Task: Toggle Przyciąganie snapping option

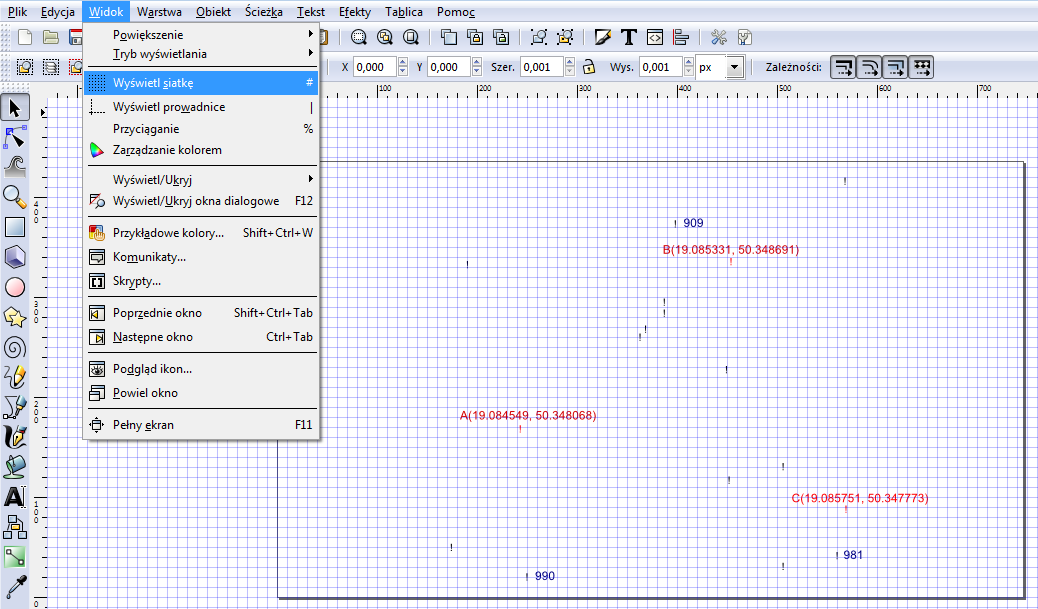Action: (x=201, y=128)
